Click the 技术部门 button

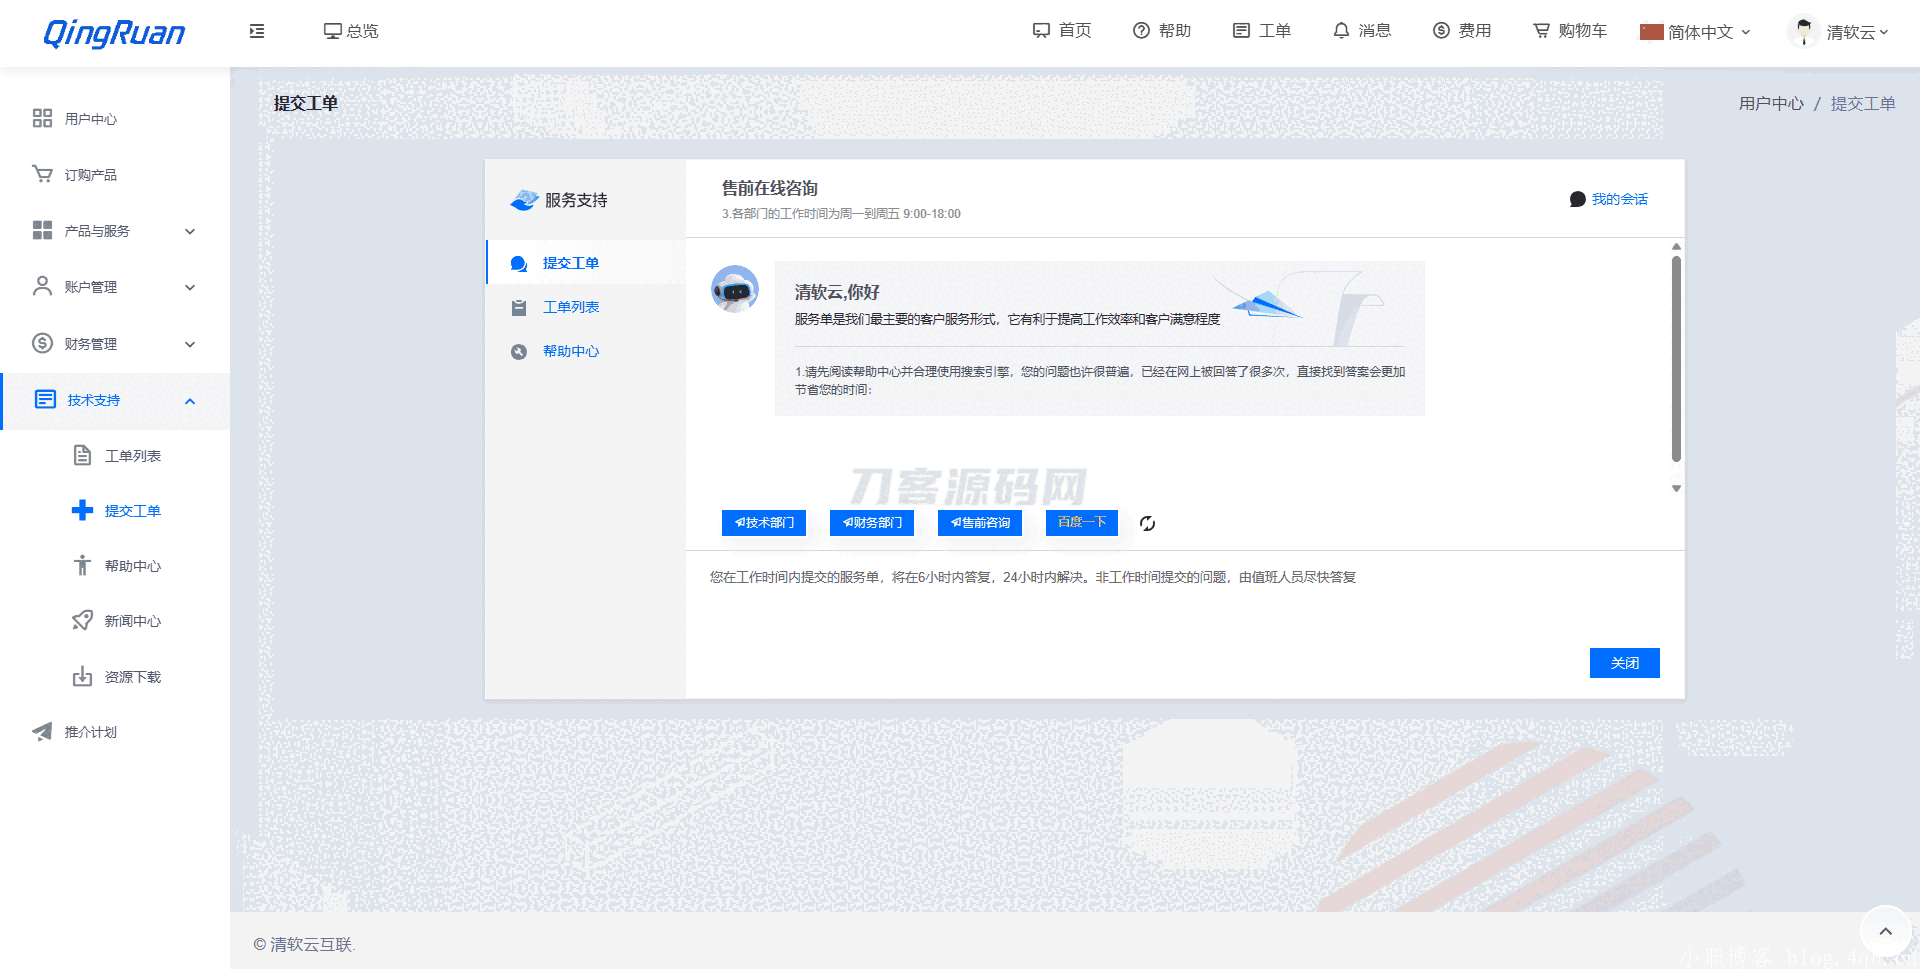point(764,523)
